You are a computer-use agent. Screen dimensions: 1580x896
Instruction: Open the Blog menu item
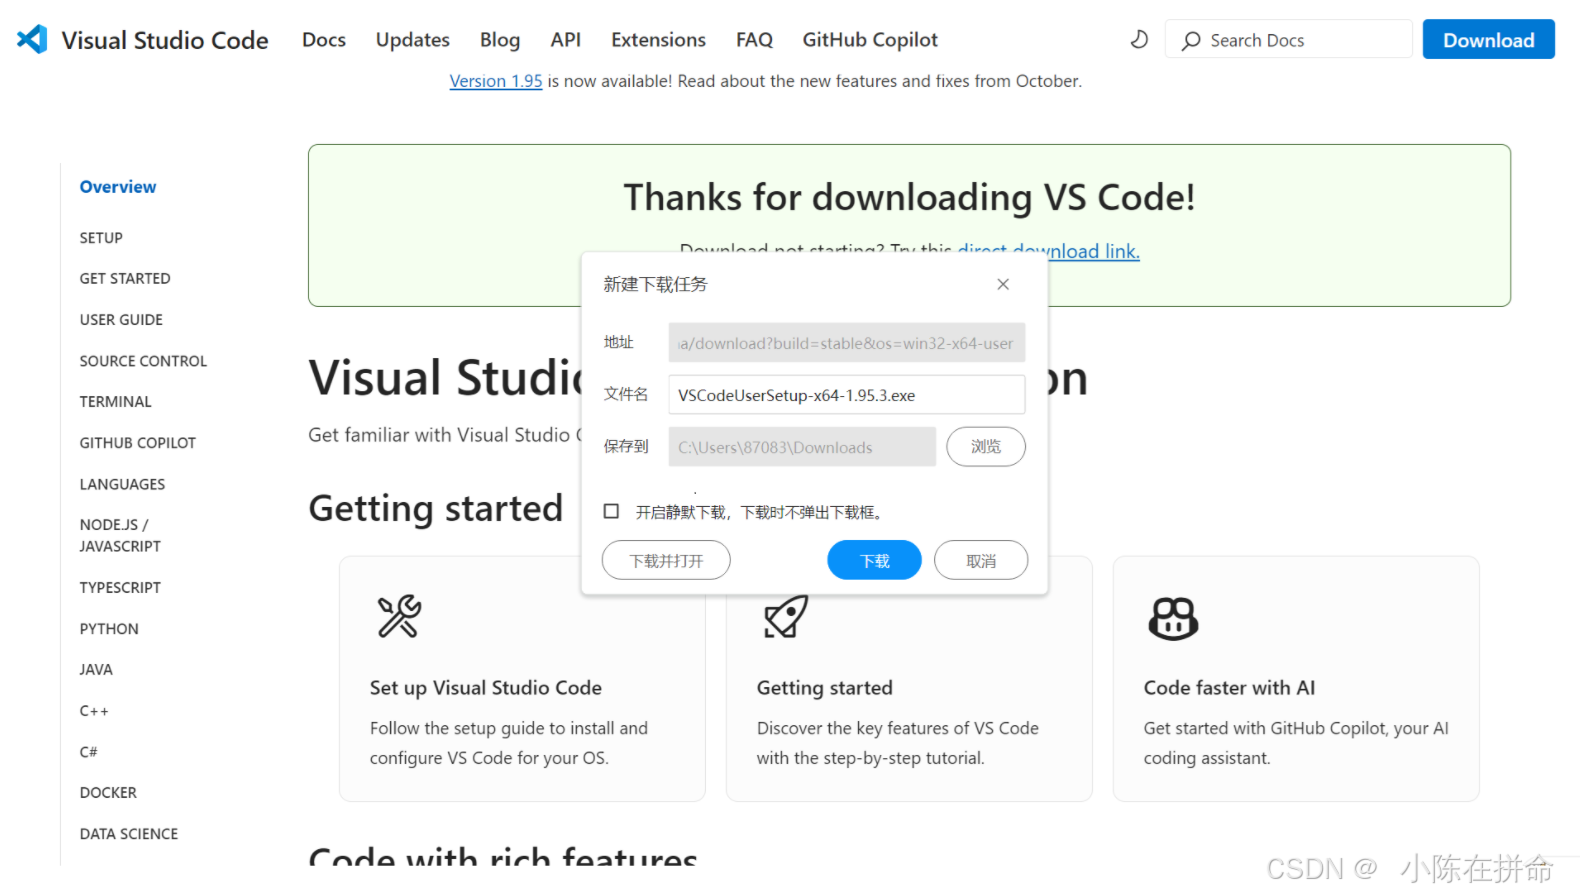[500, 40]
